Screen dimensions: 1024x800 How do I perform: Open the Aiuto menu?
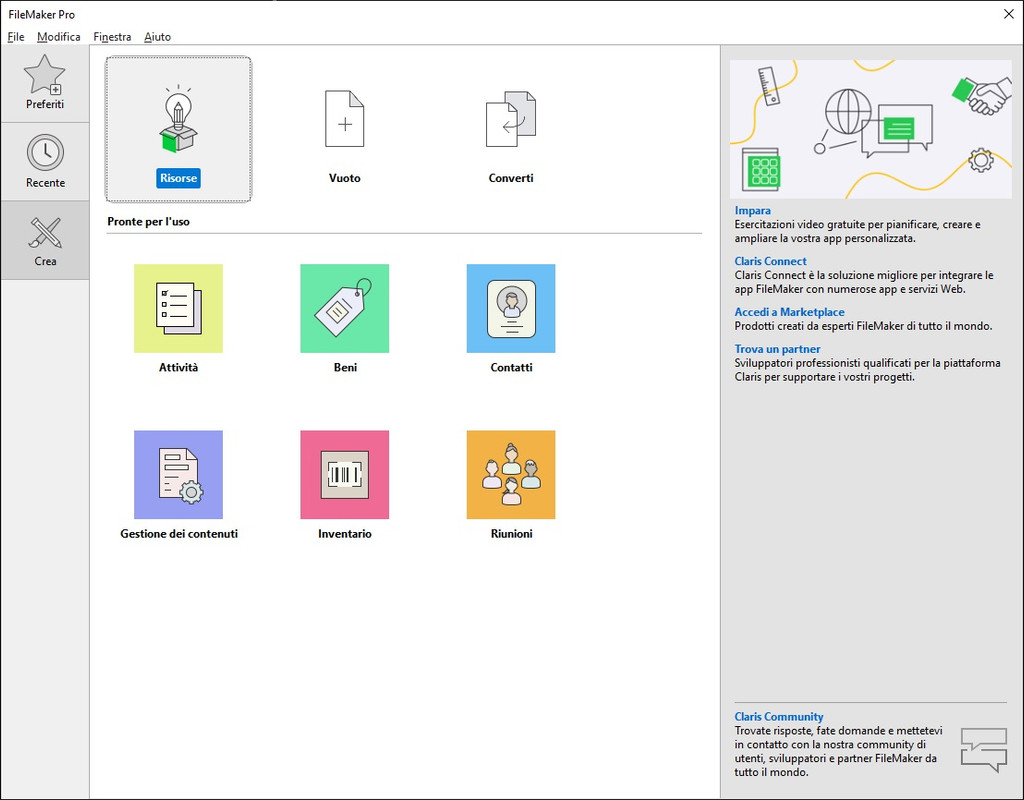157,37
